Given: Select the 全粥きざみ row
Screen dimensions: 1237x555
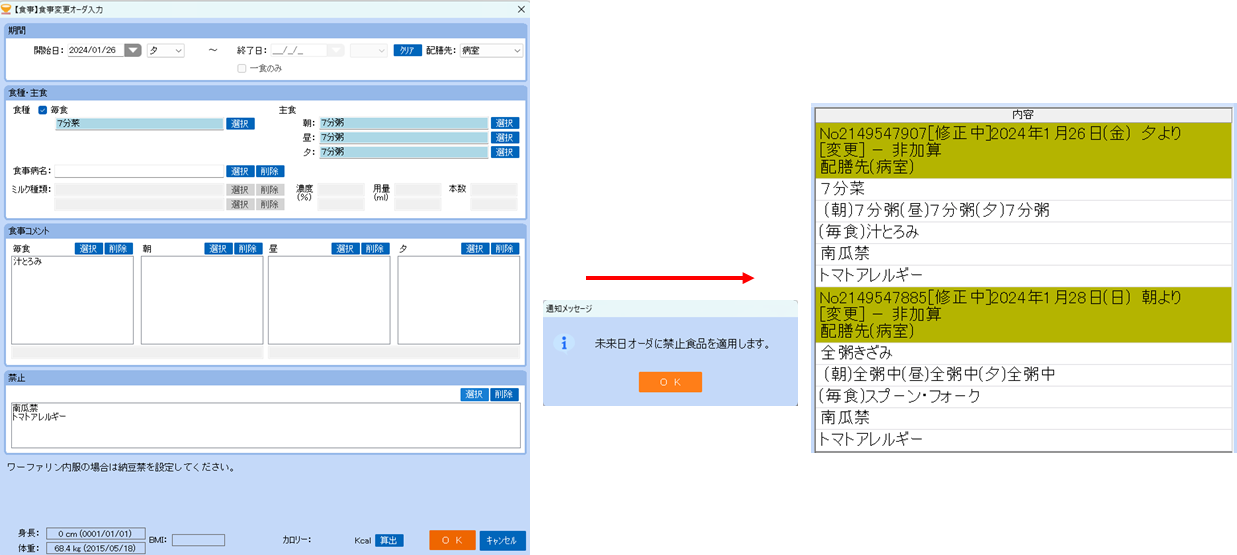Looking at the screenshot, I should coord(1023,353).
